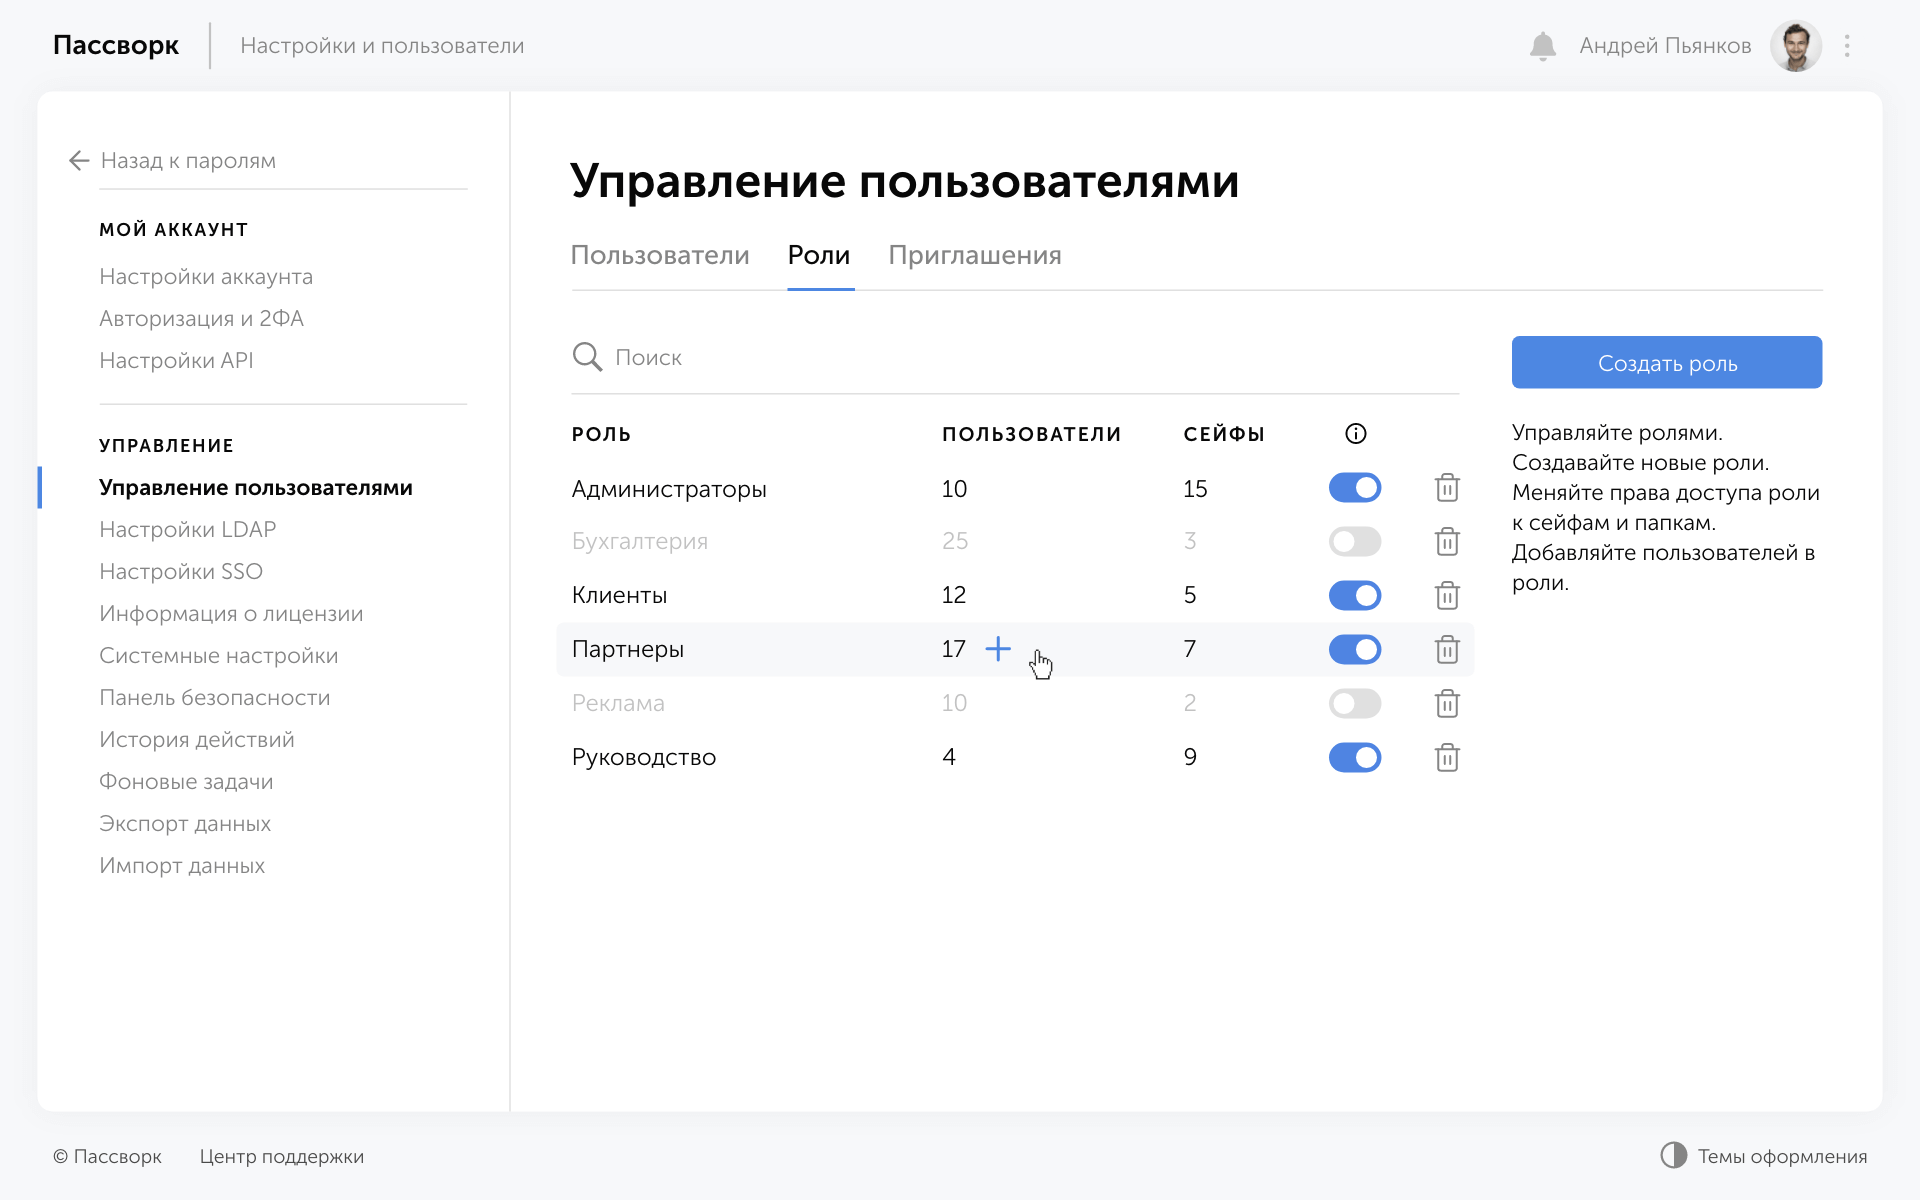Click the Темы оформления link
The image size is (1920, 1200).
1782,1157
